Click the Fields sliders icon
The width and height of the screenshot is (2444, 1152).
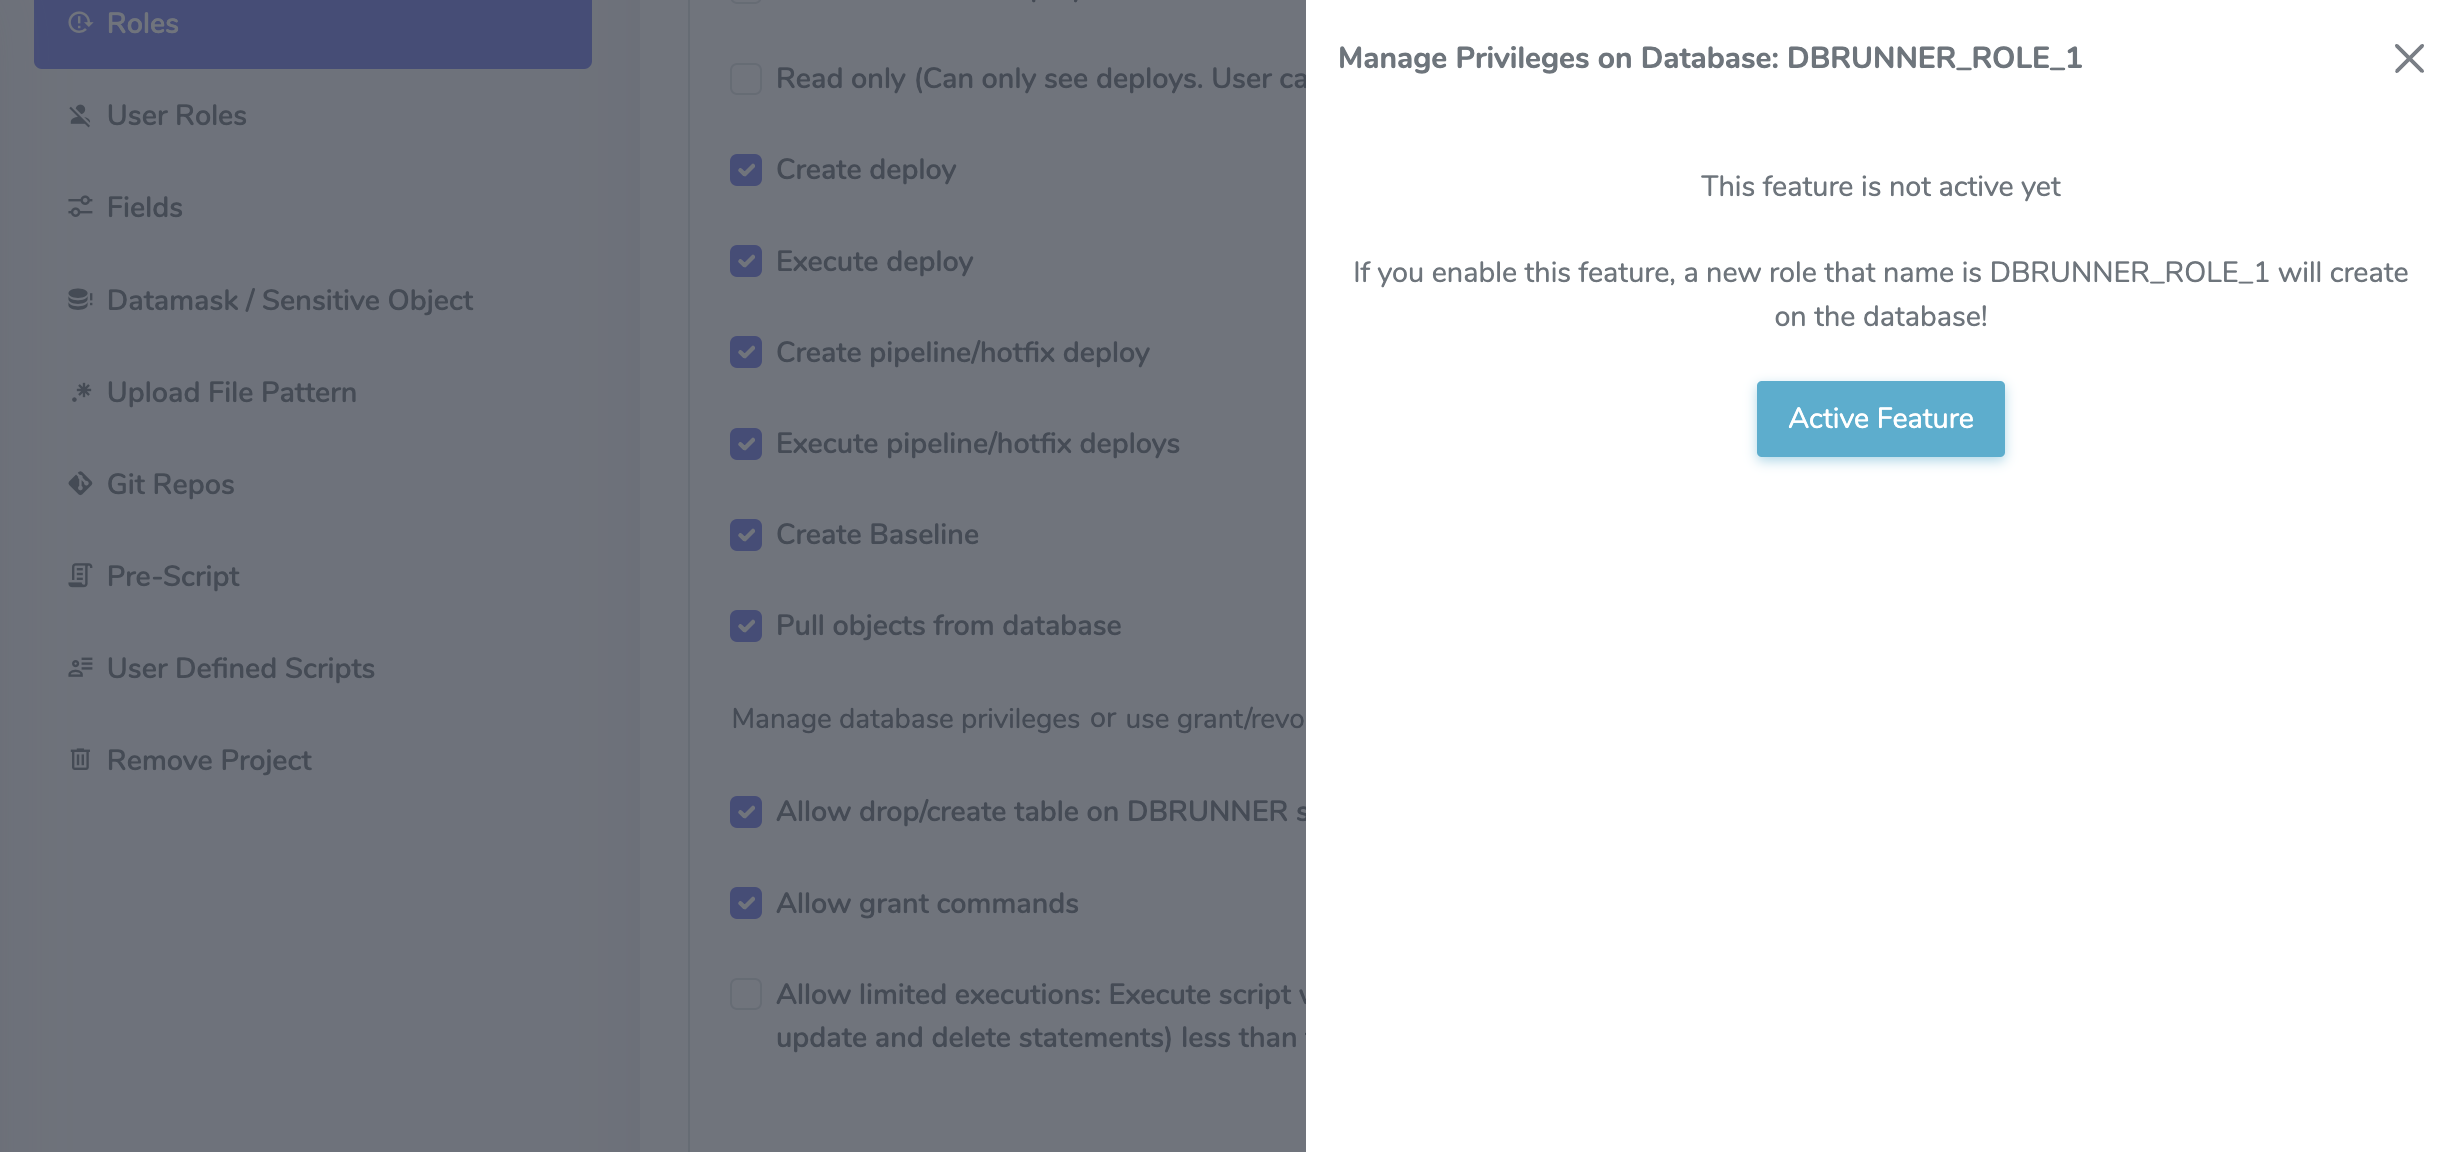click(80, 207)
